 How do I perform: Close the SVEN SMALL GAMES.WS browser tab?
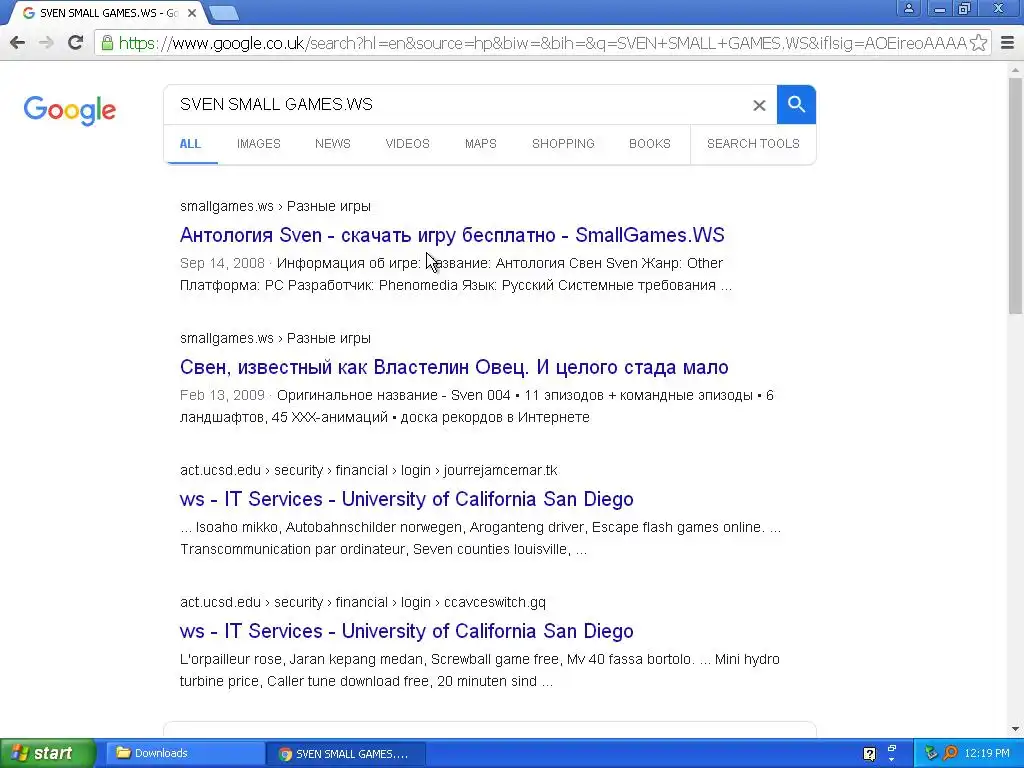coord(192,13)
